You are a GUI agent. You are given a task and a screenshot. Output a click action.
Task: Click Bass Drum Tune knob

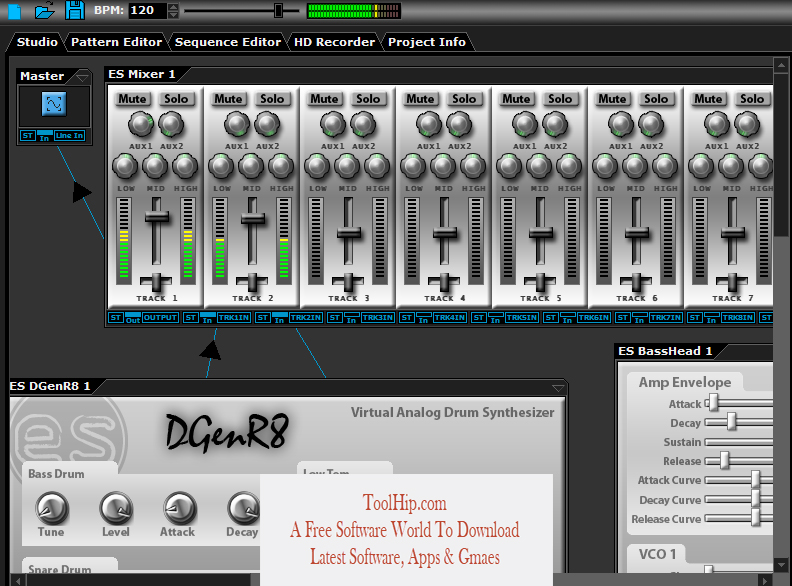(52, 508)
